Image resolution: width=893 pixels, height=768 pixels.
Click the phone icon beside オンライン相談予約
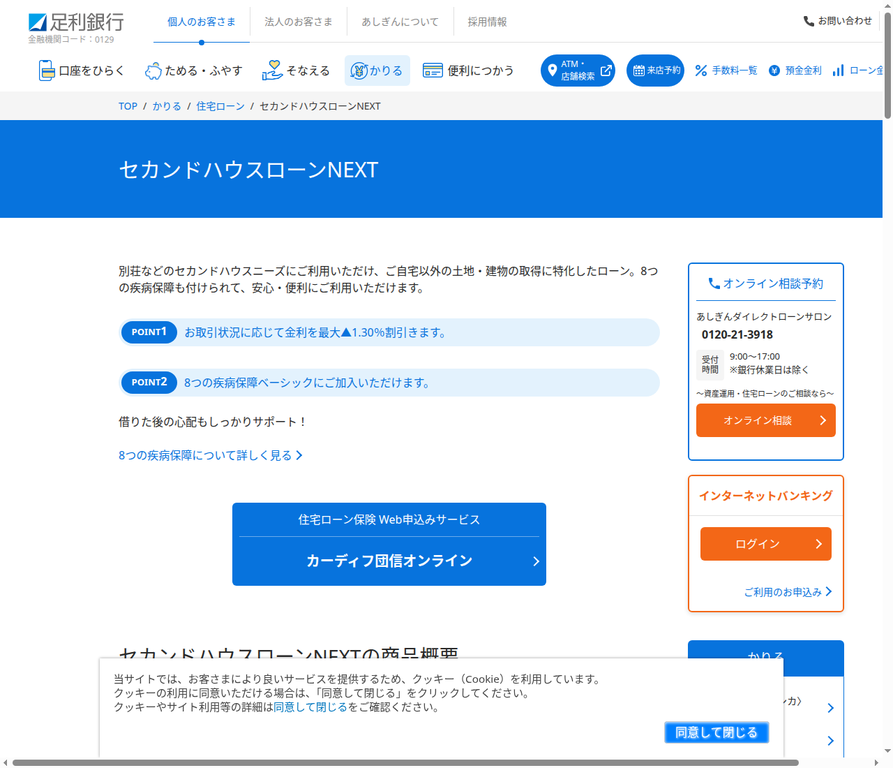click(x=714, y=283)
